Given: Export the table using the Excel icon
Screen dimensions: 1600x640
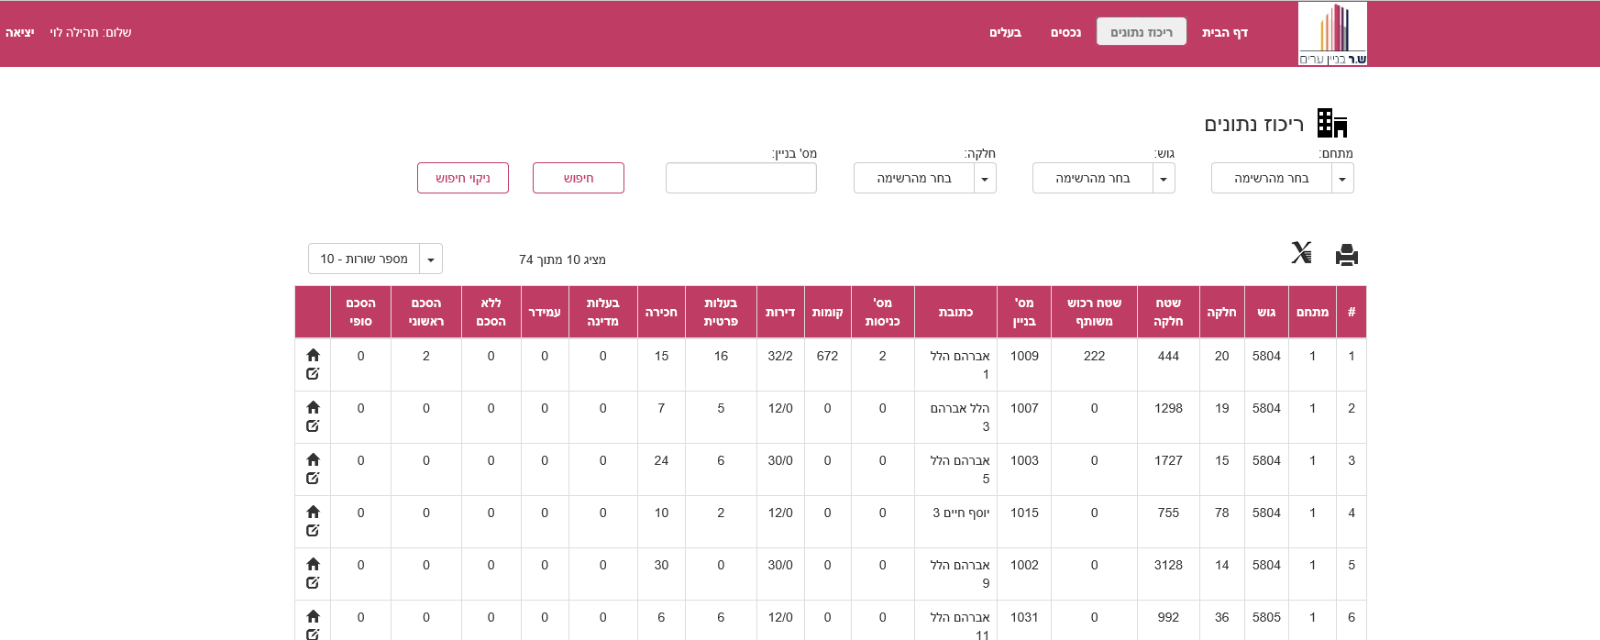Looking at the screenshot, I should point(1301,253).
